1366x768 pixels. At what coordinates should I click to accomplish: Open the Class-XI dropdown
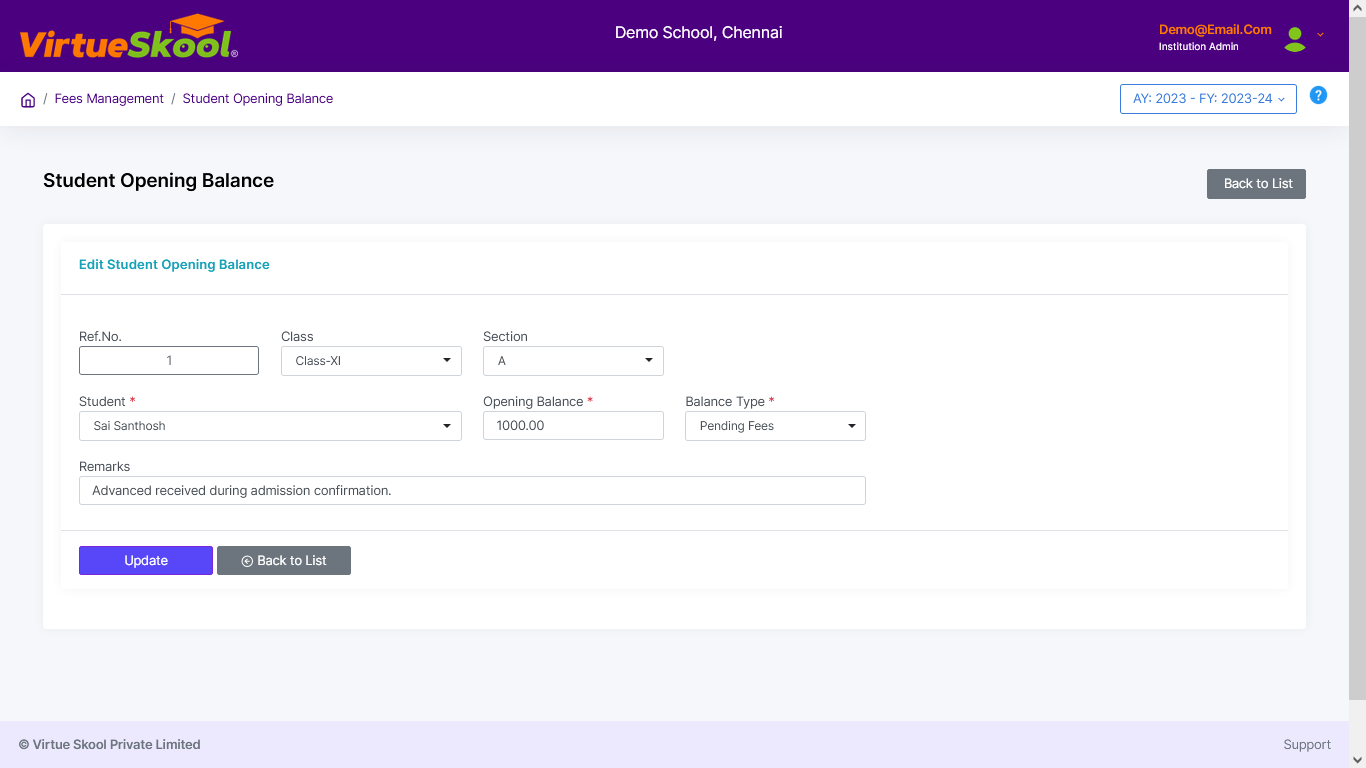coord(371,361)
